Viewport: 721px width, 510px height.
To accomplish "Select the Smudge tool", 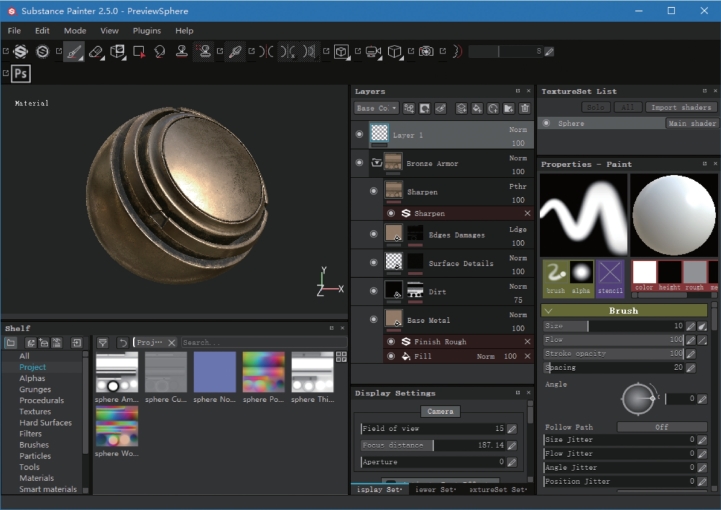I will coord(160,52).
